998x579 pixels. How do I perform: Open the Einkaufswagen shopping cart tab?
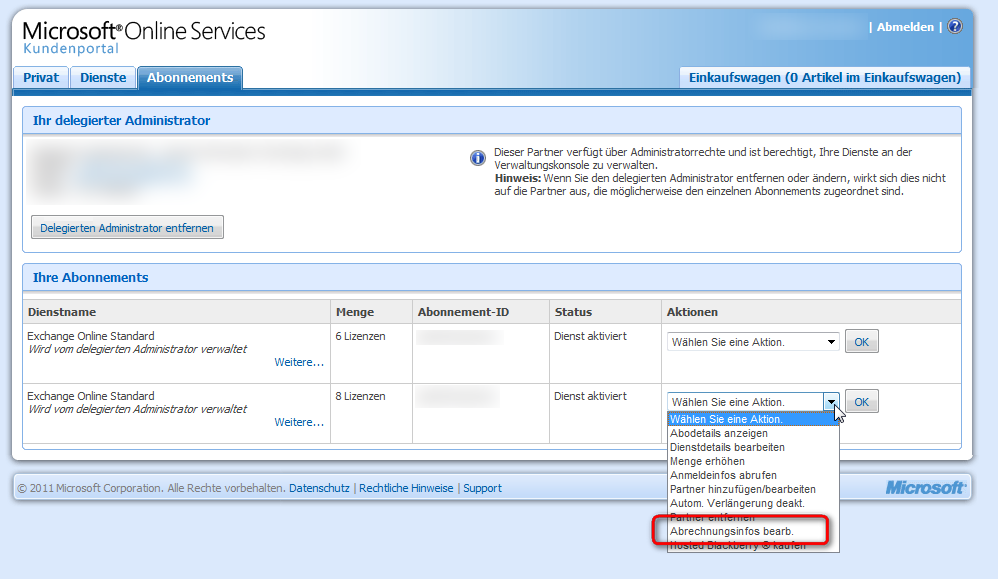824,78
